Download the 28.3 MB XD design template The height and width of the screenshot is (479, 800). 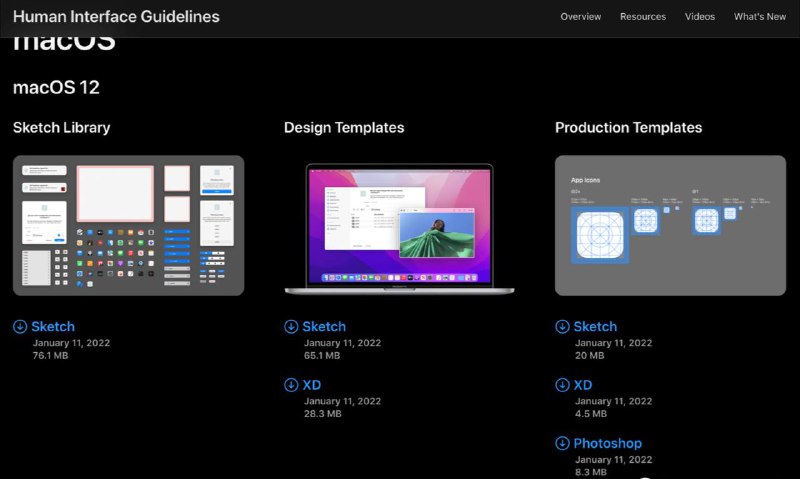(x=312, y=385)
